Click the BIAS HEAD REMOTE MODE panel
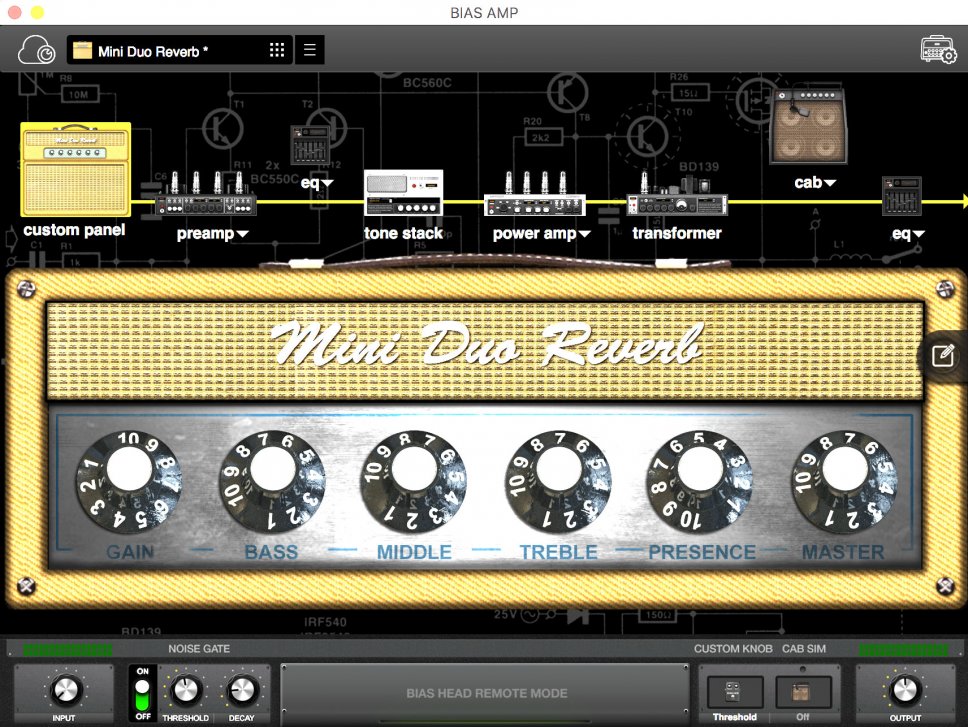The width and height of the screenshot is (968, 727). pyautogui.click(x=487, y=692)
